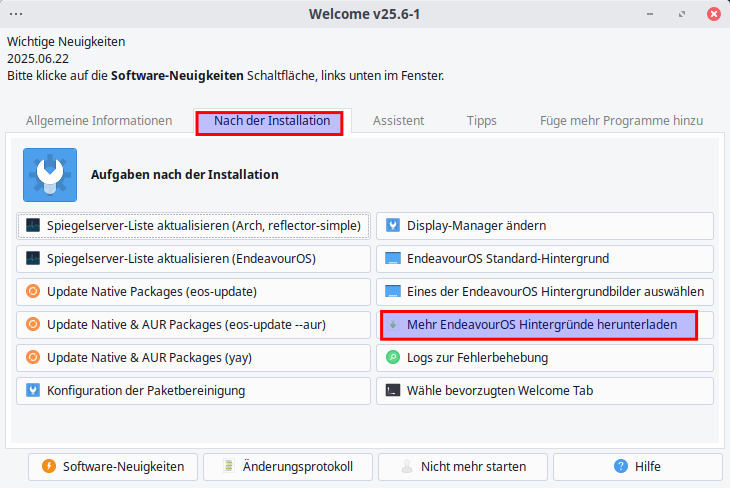The image size is (730, 488).
Task: Update mirror list with Arch reflector-simple
Action: [194, 226]
